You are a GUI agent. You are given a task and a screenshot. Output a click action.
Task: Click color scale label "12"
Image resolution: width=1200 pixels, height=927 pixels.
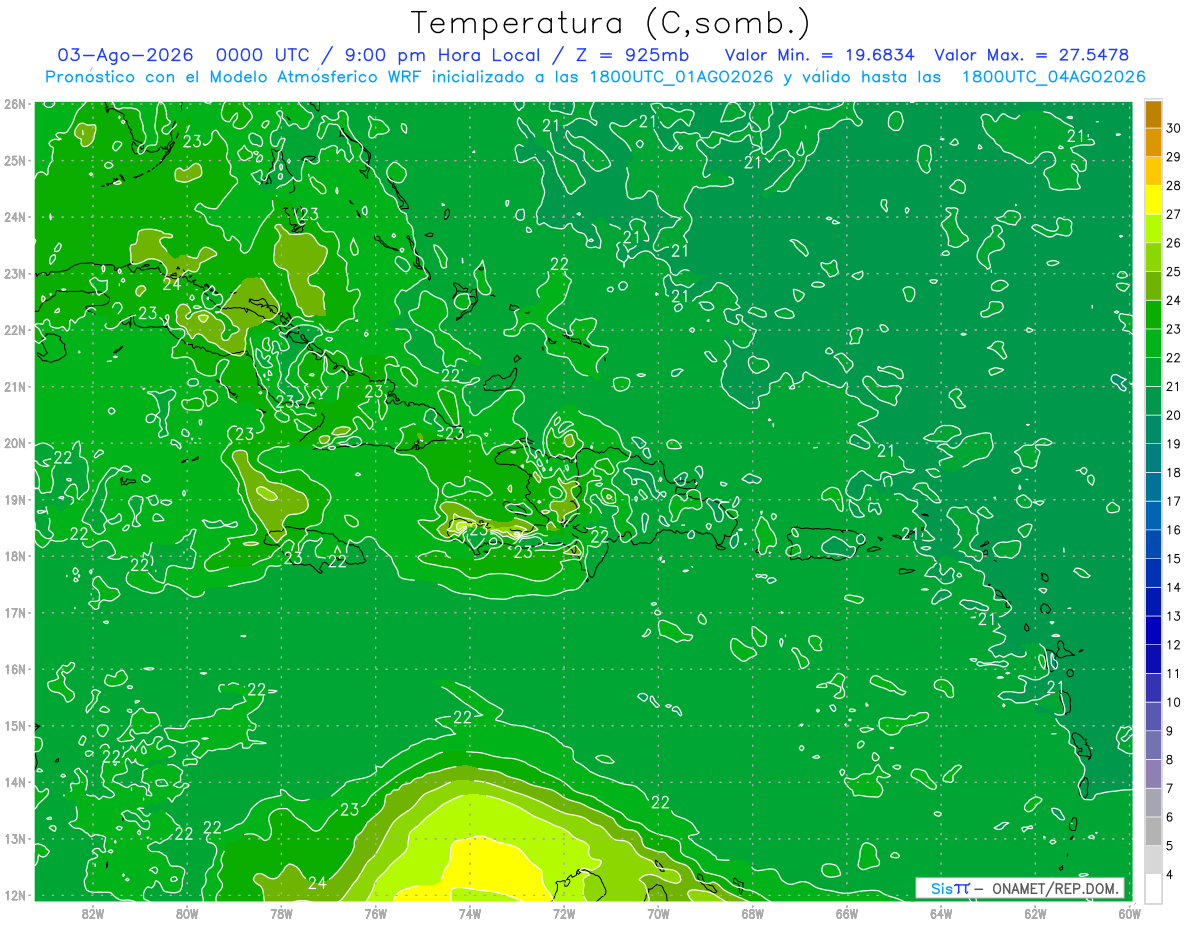pyautogui.click(x=1174, y=644)
